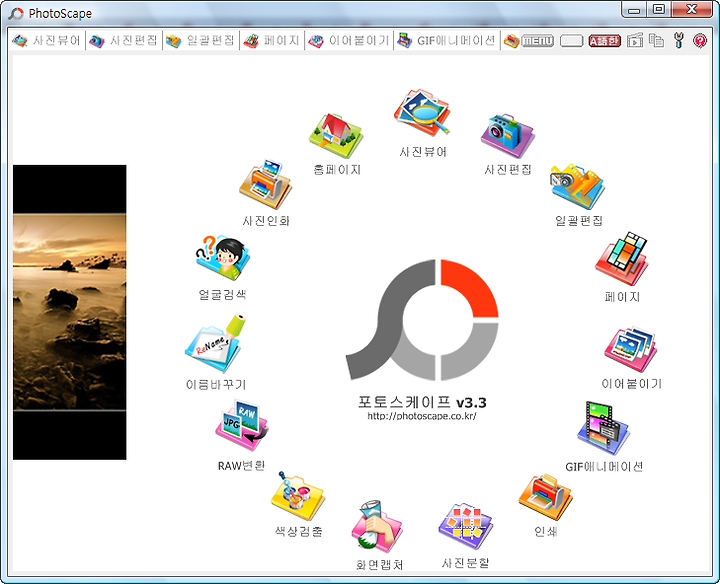Viewport: 720px width, 584px height.
Task: Click the 일괄편집 label in the circle
Action: pos(579,220)
